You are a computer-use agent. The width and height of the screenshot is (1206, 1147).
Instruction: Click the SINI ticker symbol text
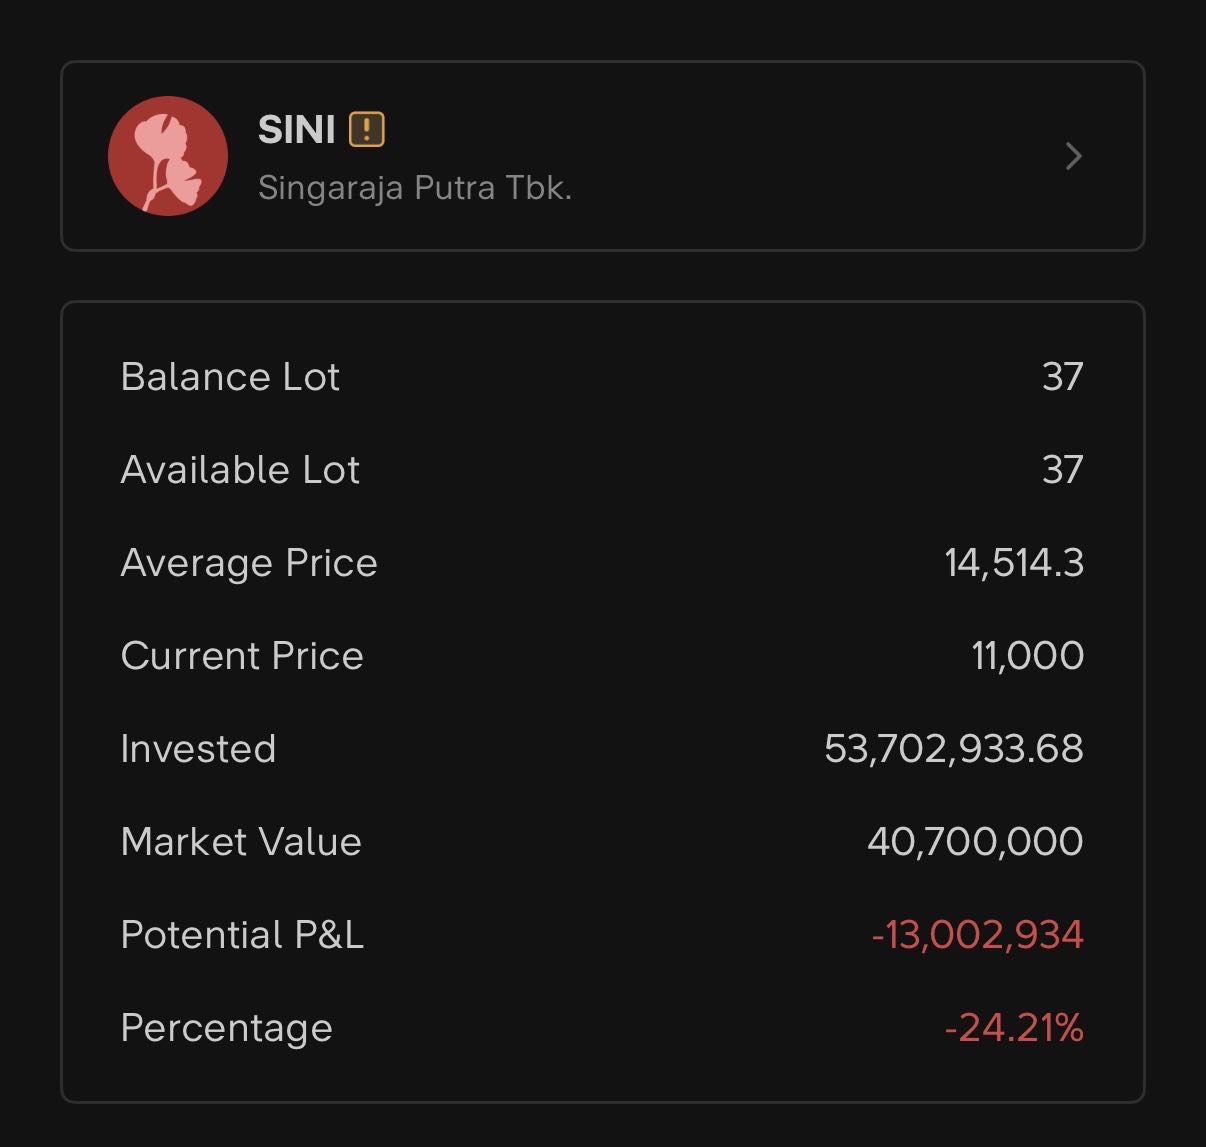(x=297, y=130)
